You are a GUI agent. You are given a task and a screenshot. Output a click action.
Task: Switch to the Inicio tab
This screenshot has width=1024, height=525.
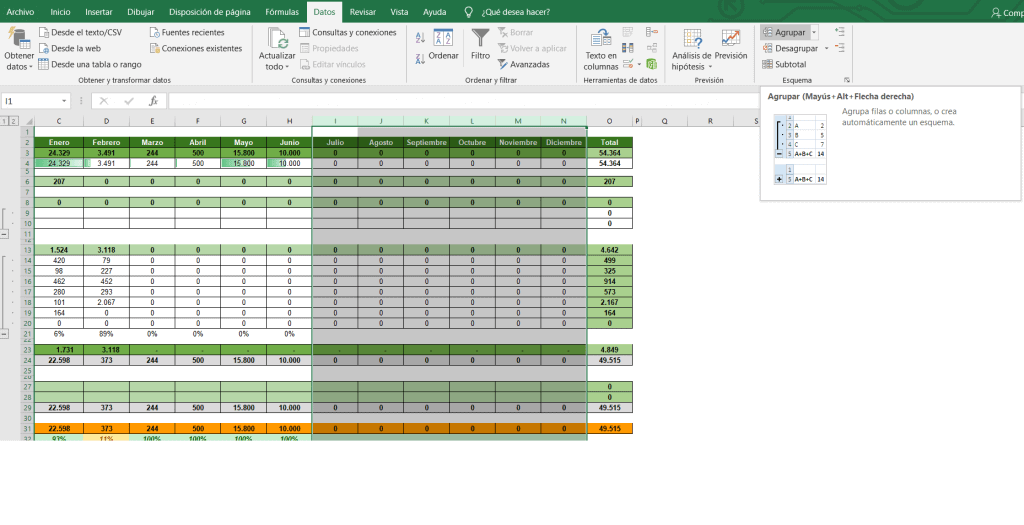tap(60, 12)
